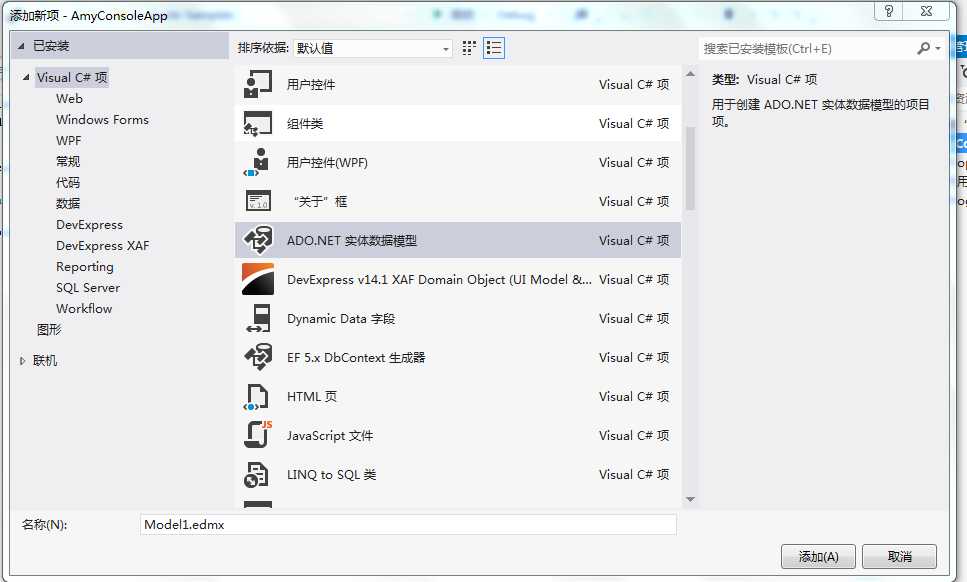Select the Windows Forms category

tap(102, 120)
